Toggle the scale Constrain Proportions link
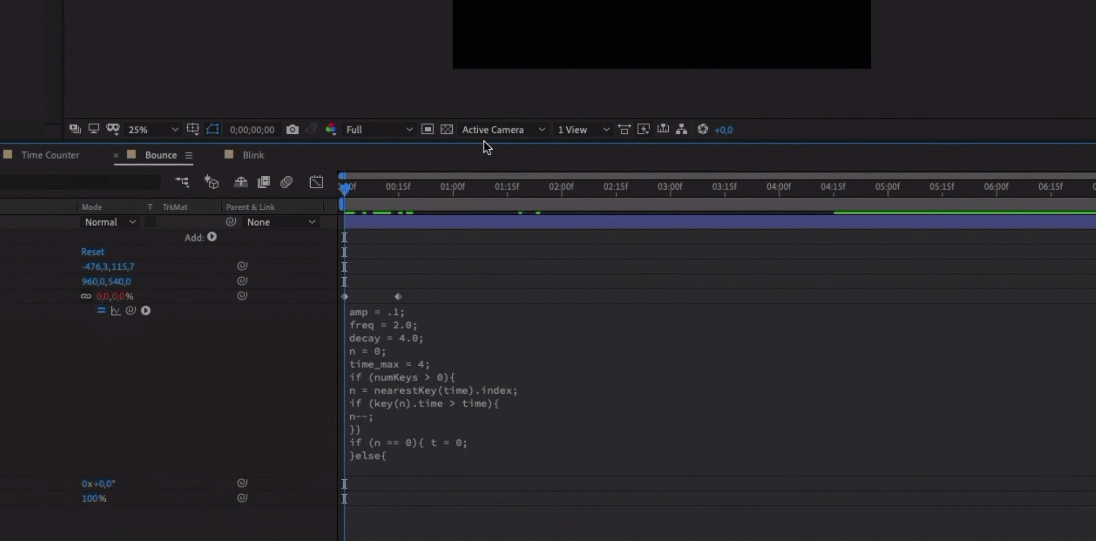This screenshot has width=1096, height=541. tap(86, 297)
